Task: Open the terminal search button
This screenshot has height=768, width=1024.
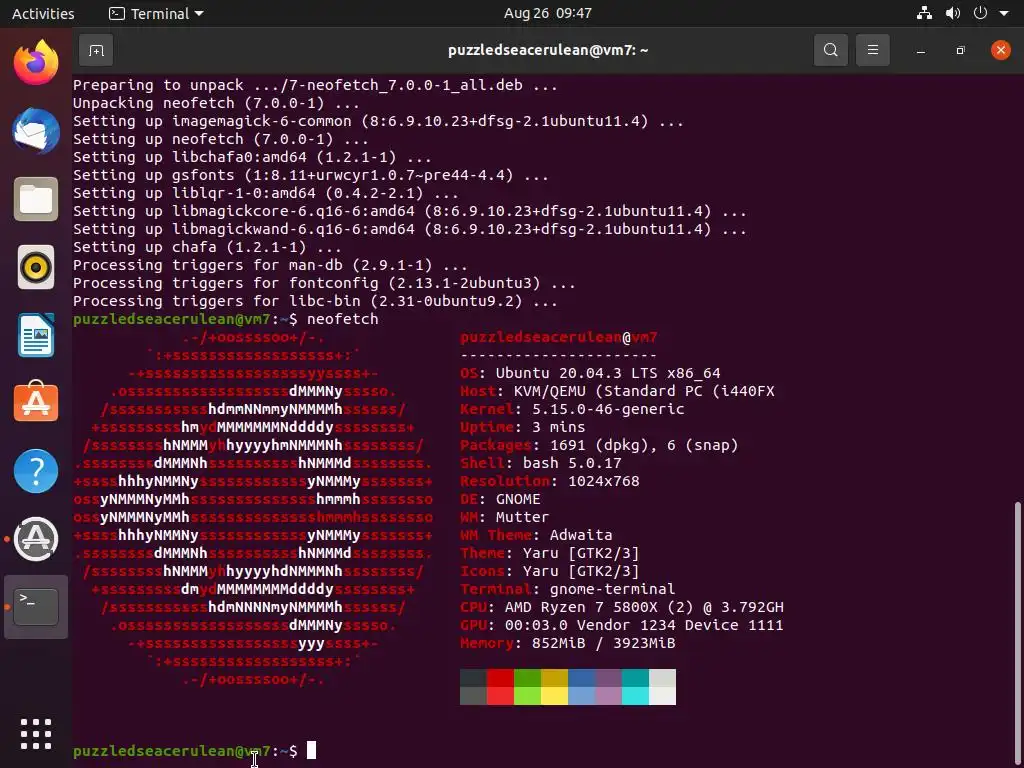Action: pos(830,50)
